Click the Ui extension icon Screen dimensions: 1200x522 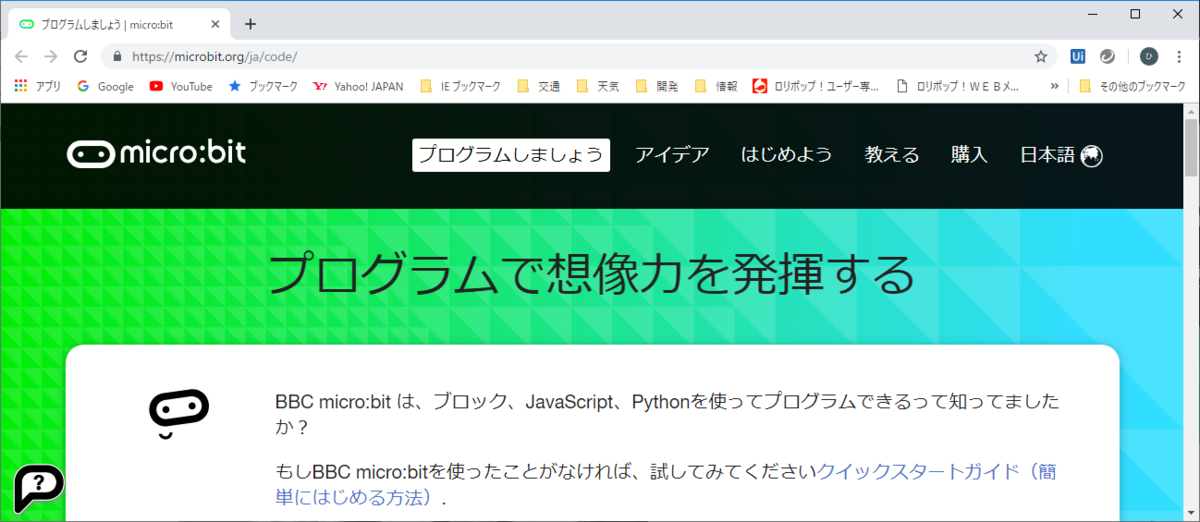(x=1078, y=57)
